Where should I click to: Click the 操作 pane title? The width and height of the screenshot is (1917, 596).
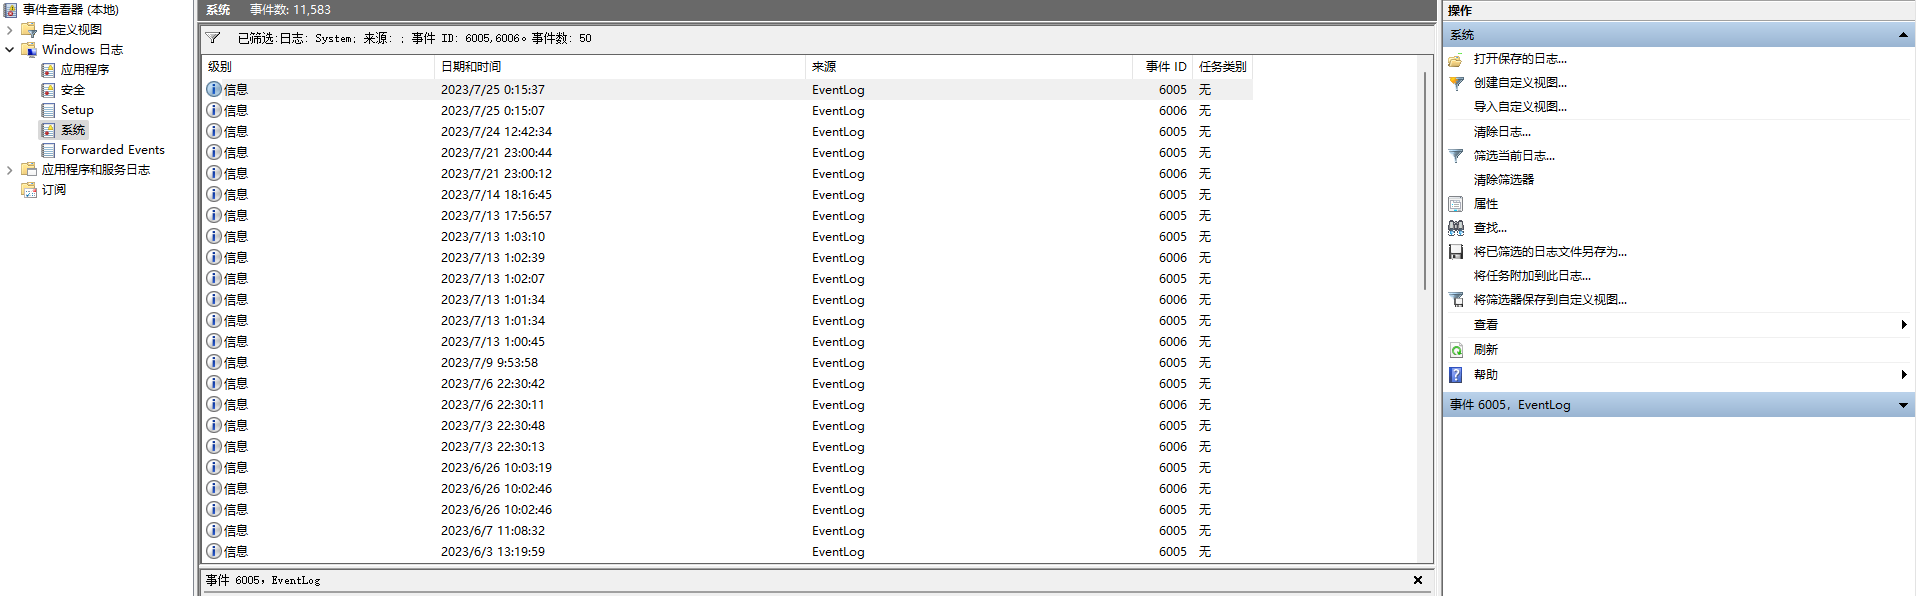tap(1460, 11)
